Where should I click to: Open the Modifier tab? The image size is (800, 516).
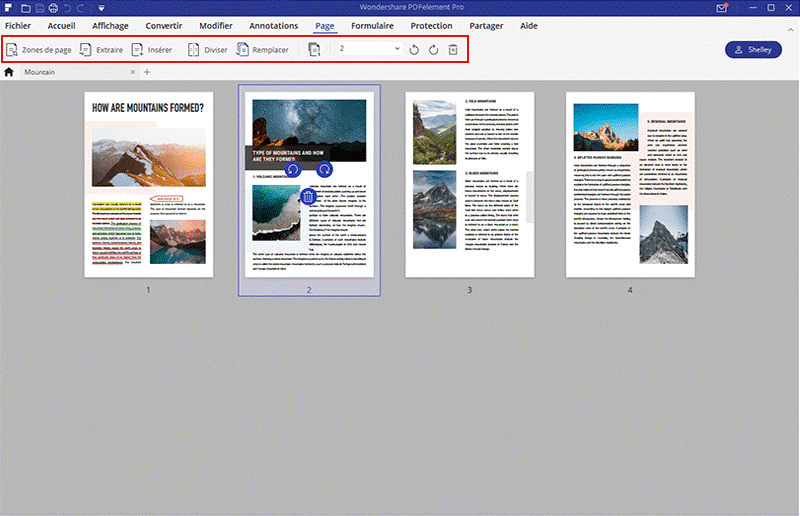[x=216, y=26]
